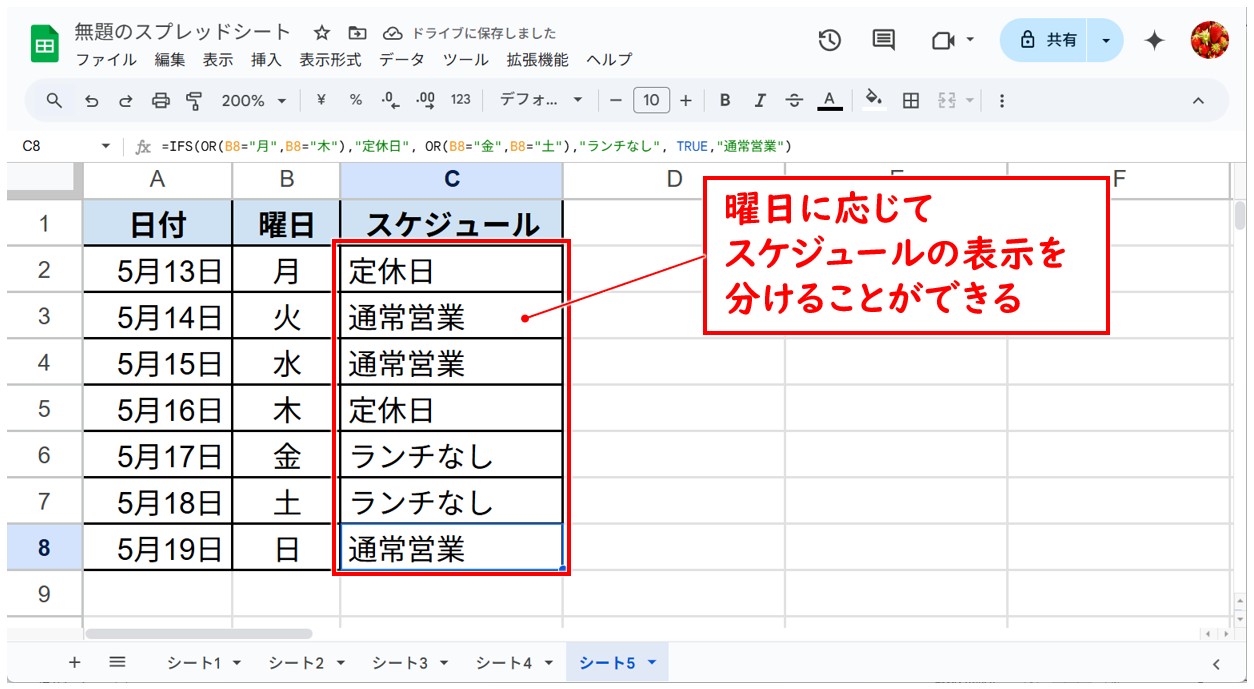Switch to the シート4 tab
Image resolution: width=1254 pixels, height=689 pixels.
tap(503, 662)
